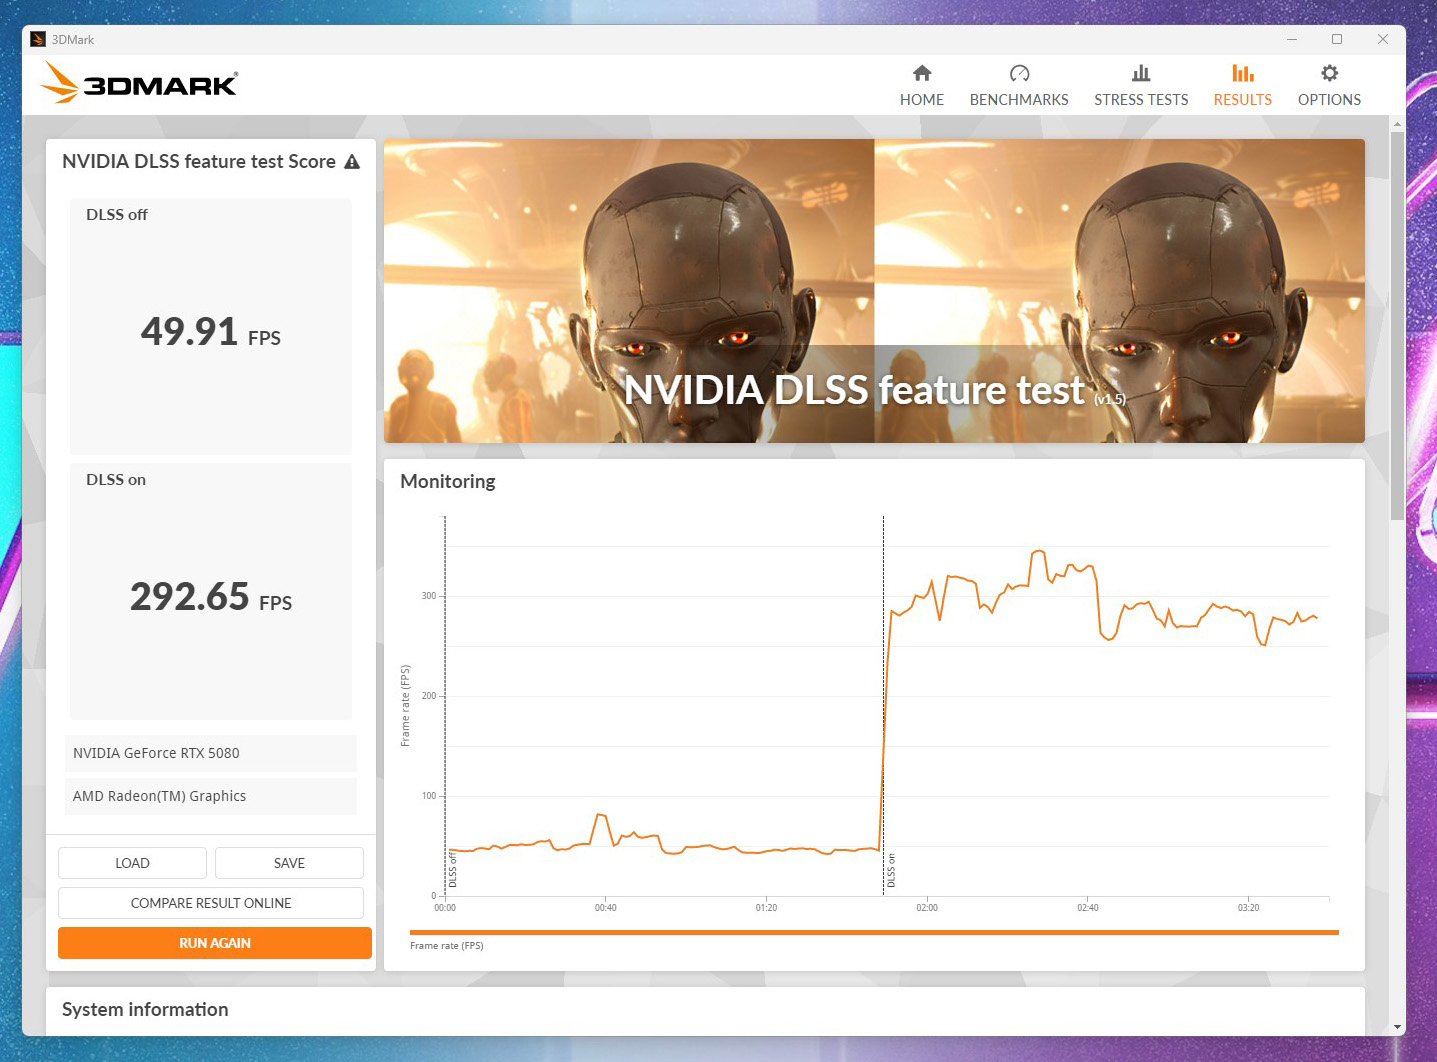Click the orange Run Again button
The height and width of the screenshot is (1062, 1437).
click(x=214, y=943)
